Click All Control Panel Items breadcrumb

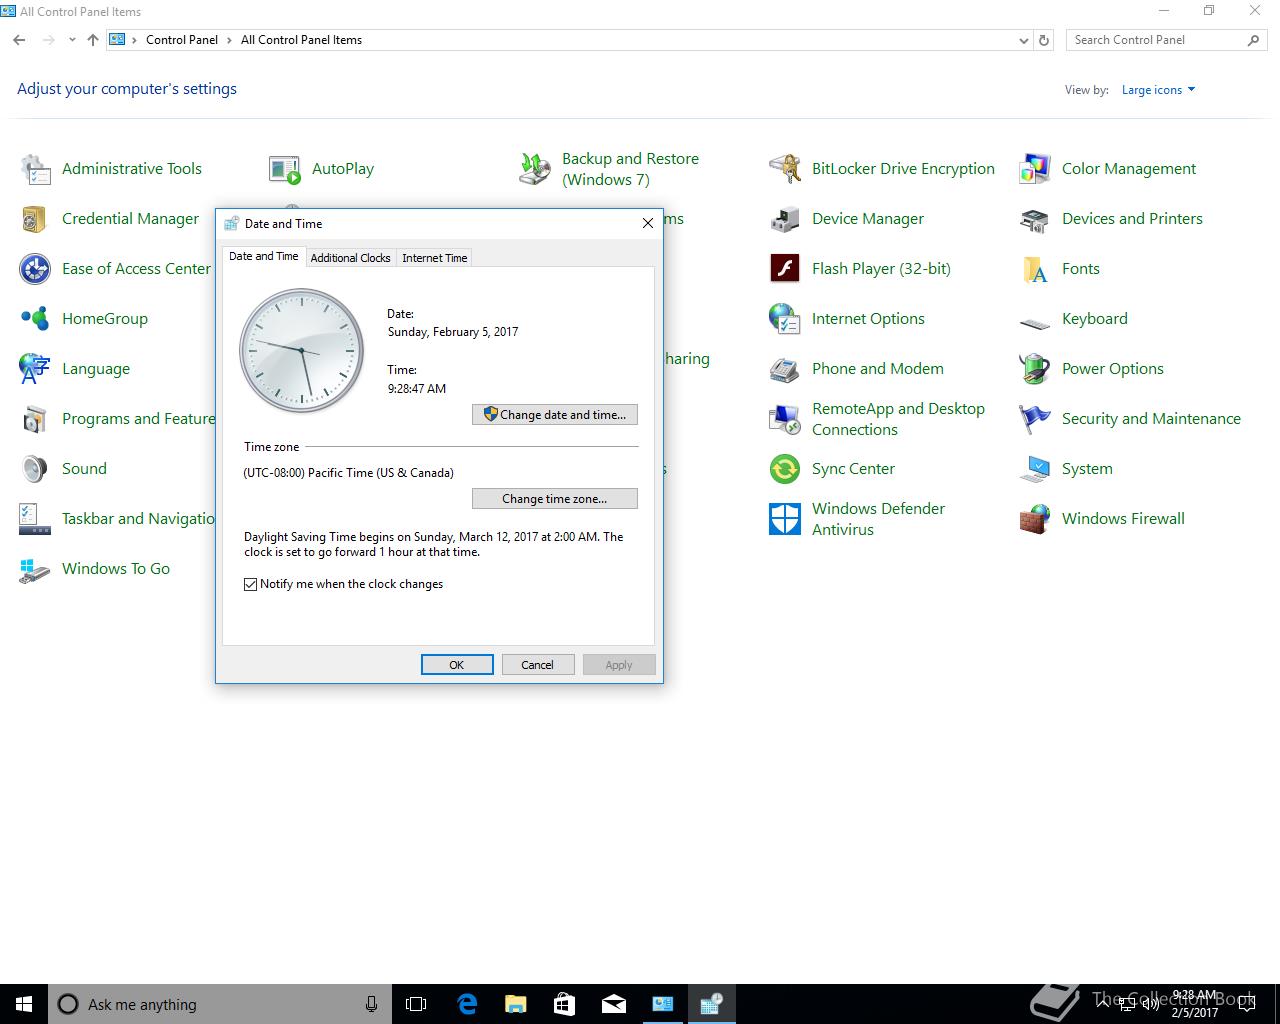pos(301,40)
